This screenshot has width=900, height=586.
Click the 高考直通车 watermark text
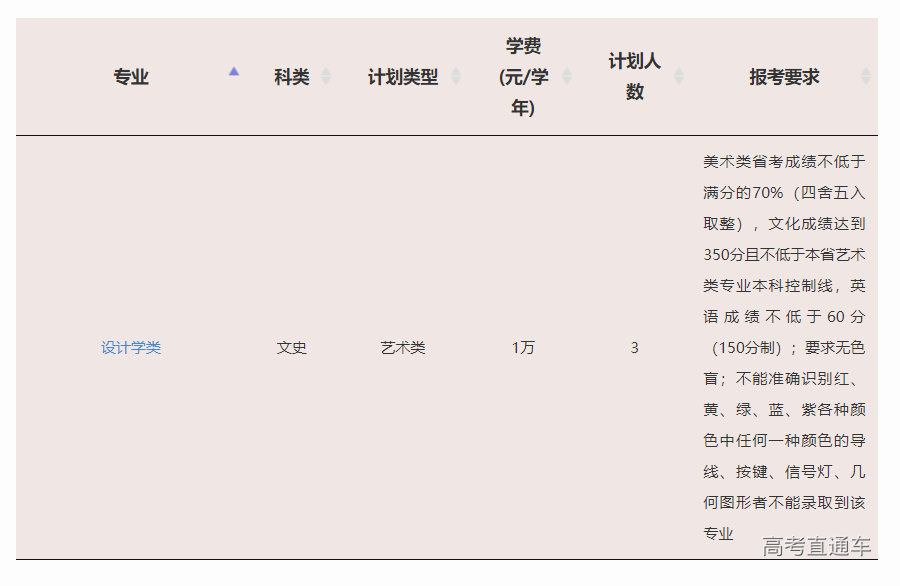(816, 546)
